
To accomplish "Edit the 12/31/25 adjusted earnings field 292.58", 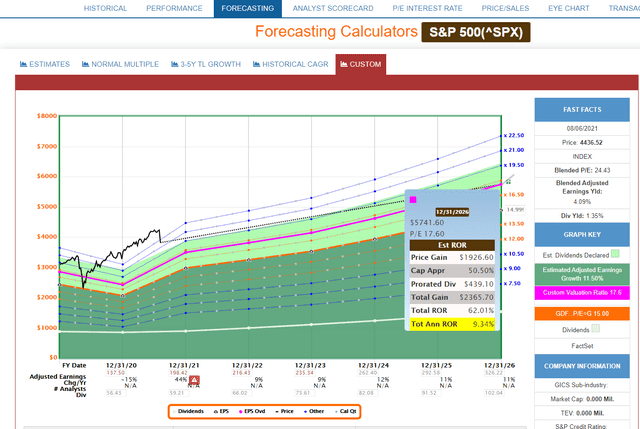I will (431, 373).
